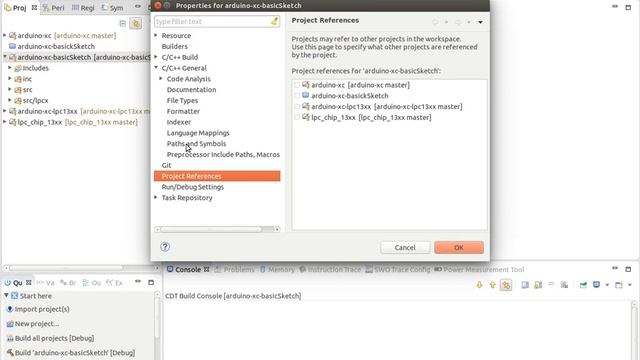Maximize the Quickstart view panel
The width and height of the screenshot is (640, 360).
click(x=151, y=282)
